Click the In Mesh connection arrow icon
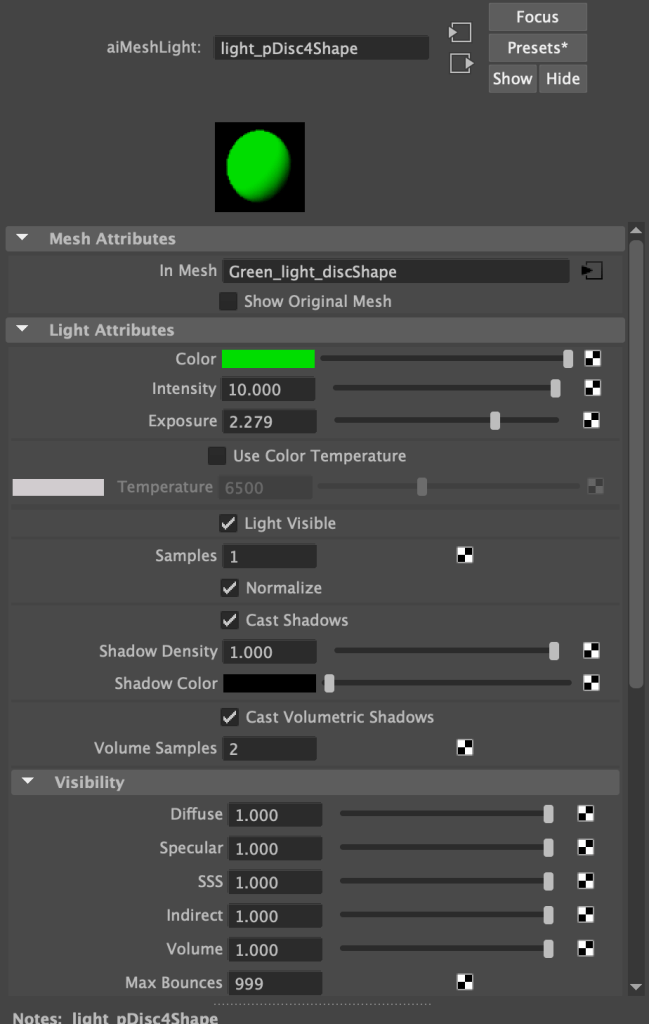 pyautogui.click(x=592, y=271)
